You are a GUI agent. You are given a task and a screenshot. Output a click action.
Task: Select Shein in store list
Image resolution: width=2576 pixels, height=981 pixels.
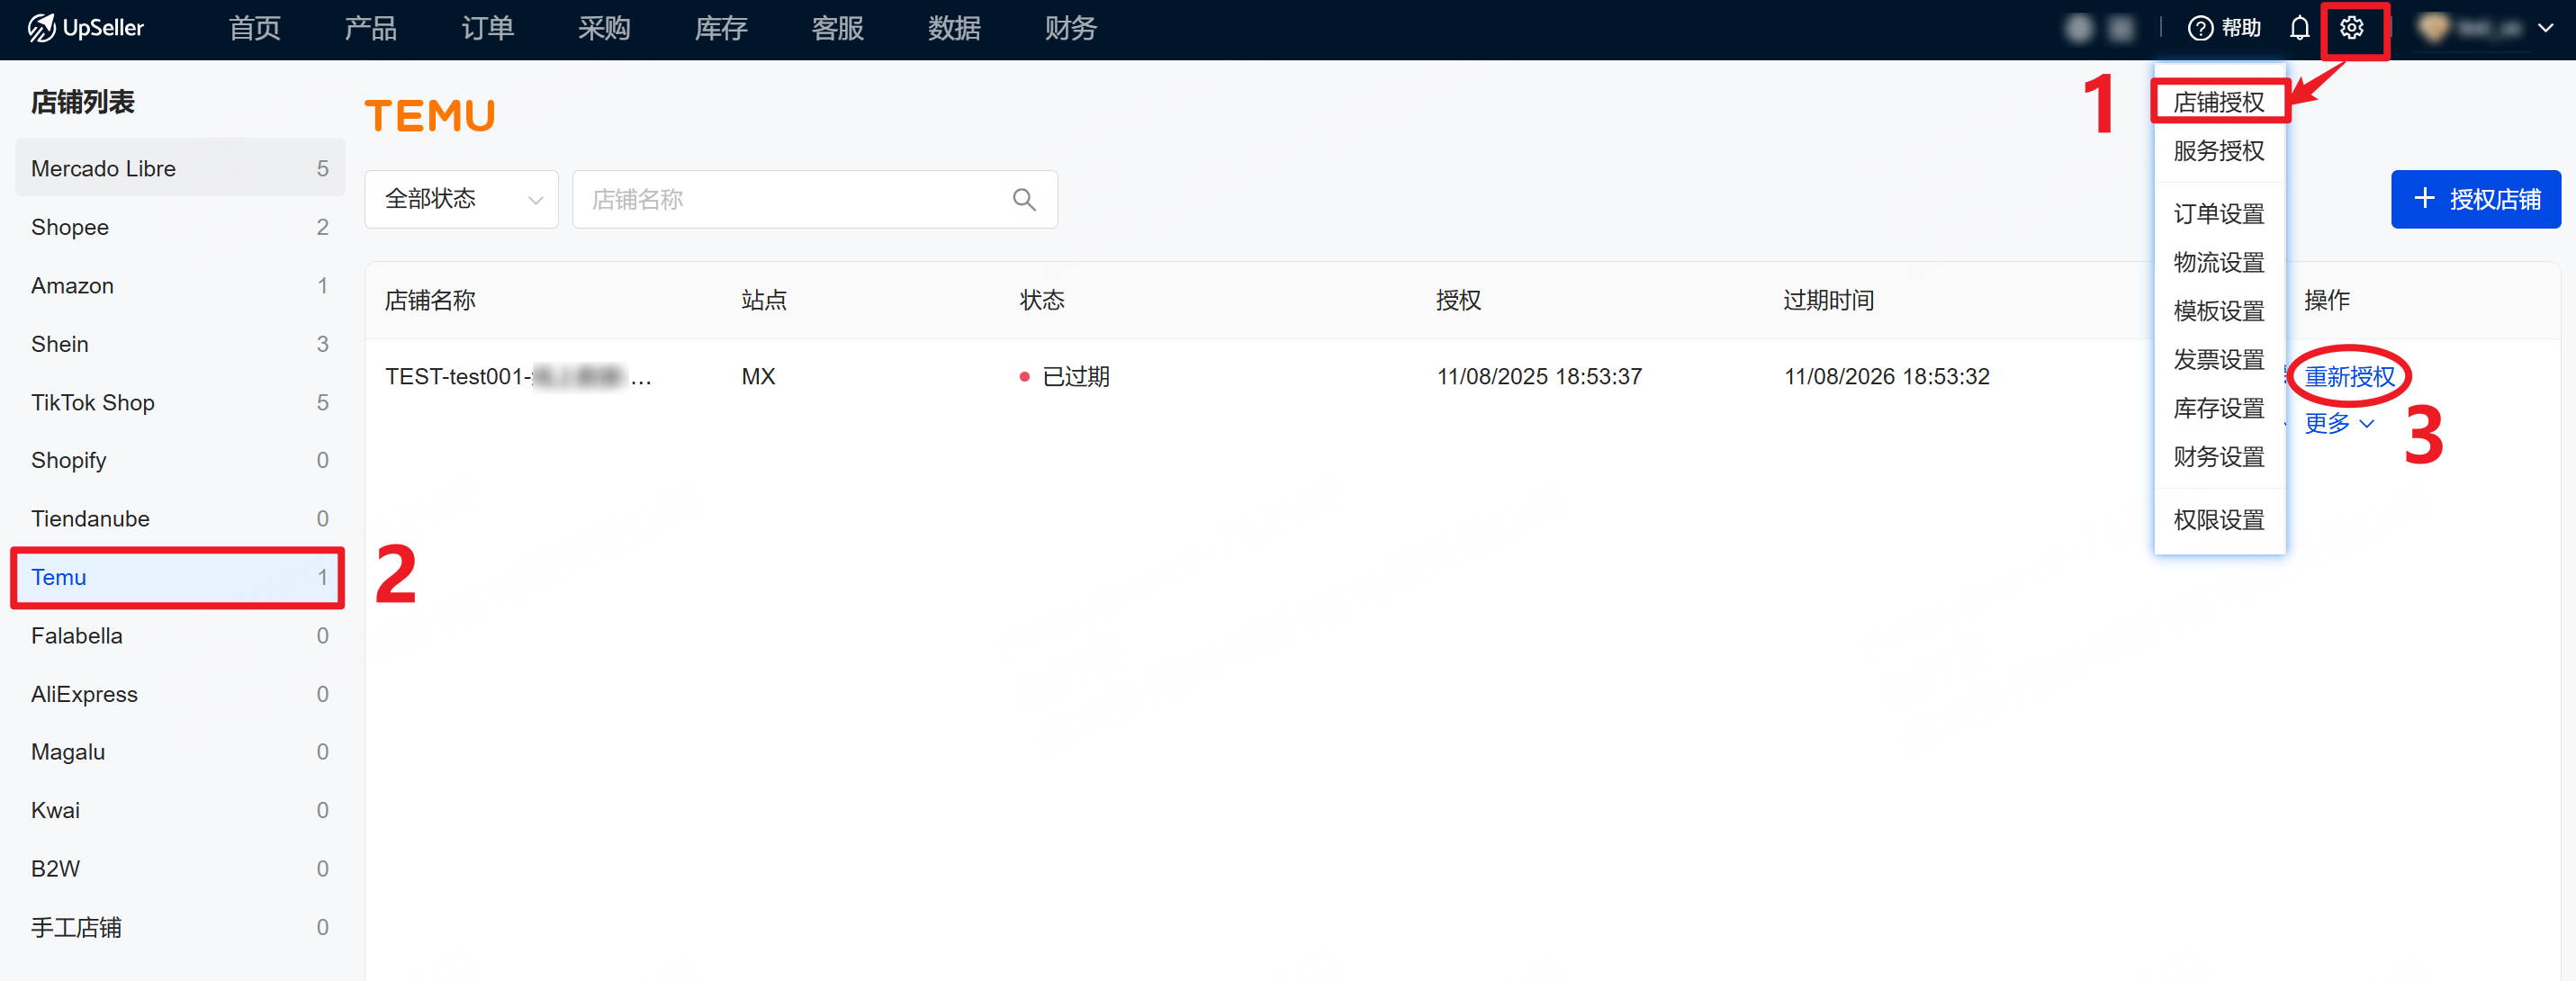coord(180,344)
